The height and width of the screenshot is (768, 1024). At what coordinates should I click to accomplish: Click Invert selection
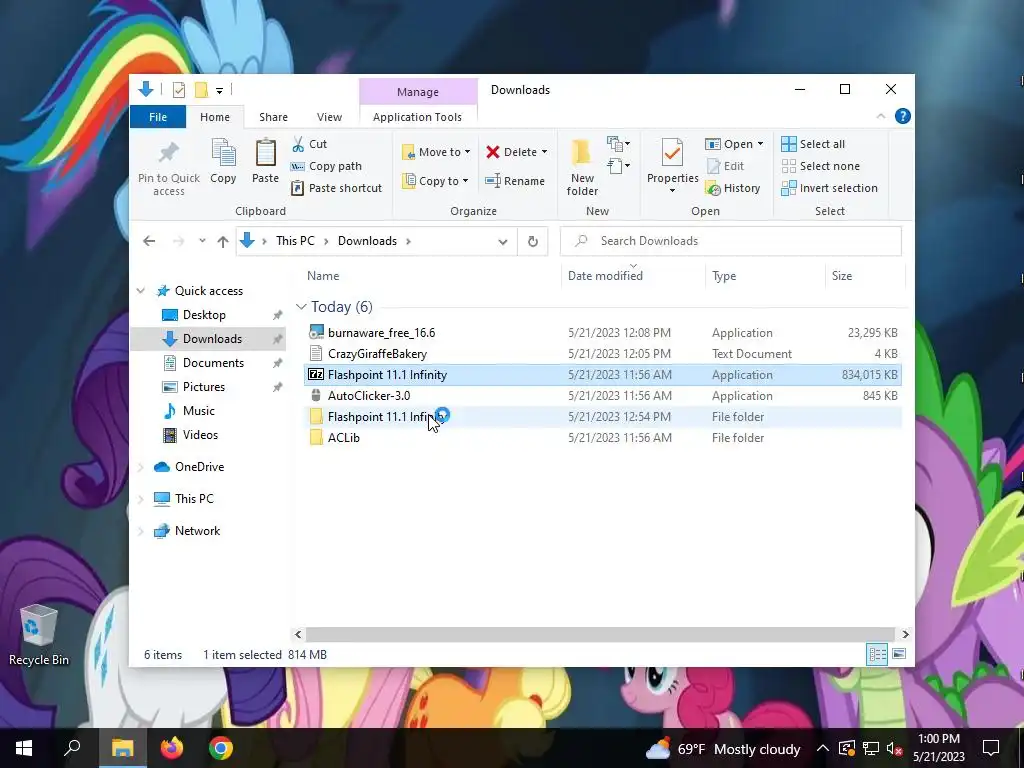point(829,188)
